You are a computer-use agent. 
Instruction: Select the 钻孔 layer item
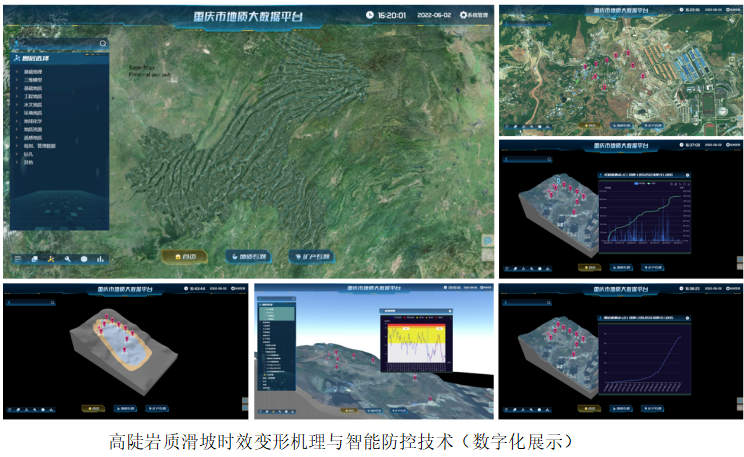29,155
